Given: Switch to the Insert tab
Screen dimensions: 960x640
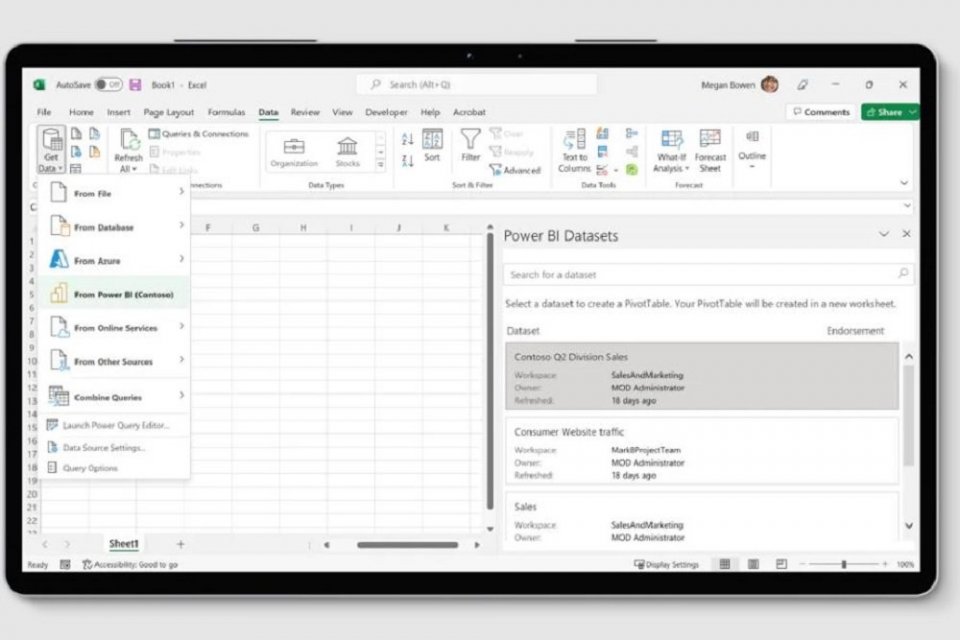Looking at the screenshot, I should (118, 112).
